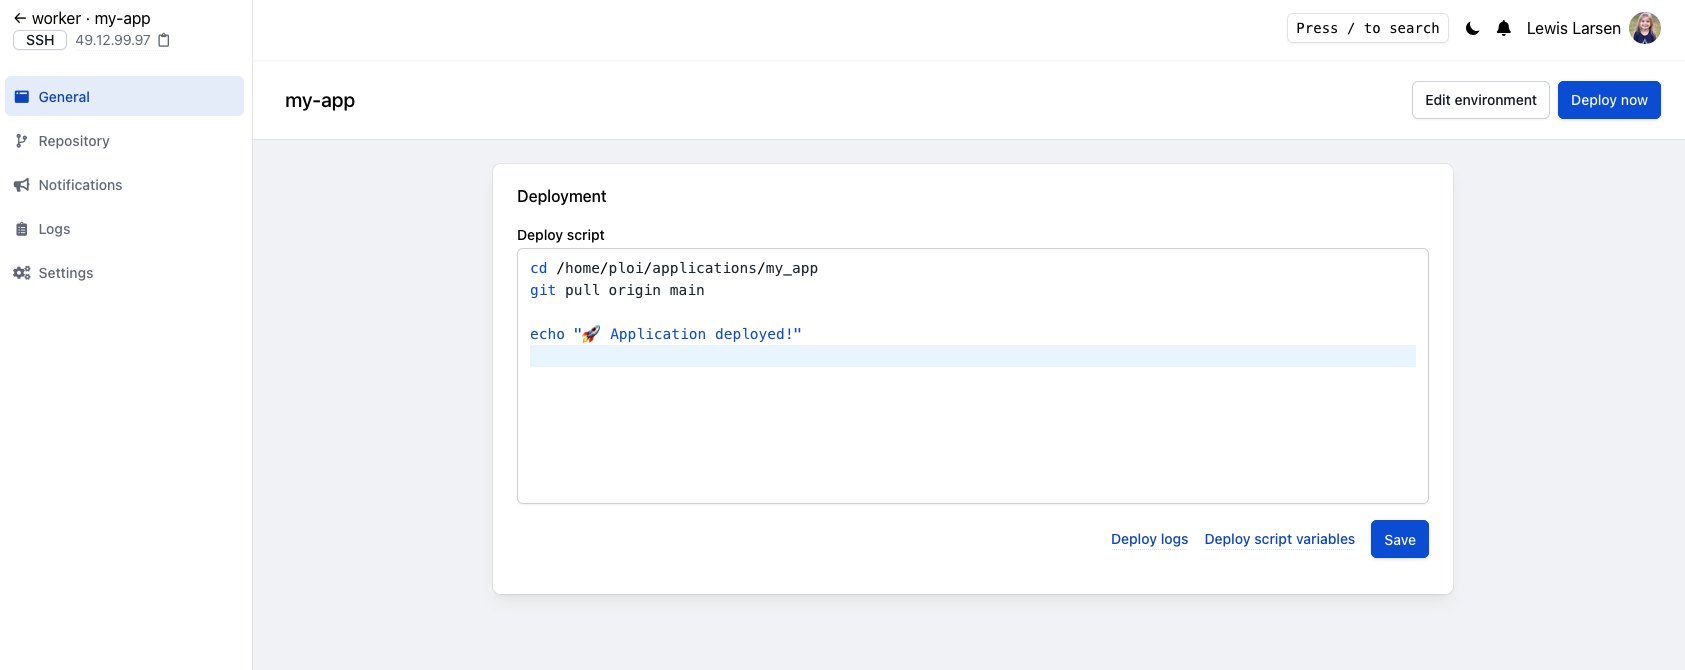
Task: Click the Deploy now button
Action: (1609, 100)
